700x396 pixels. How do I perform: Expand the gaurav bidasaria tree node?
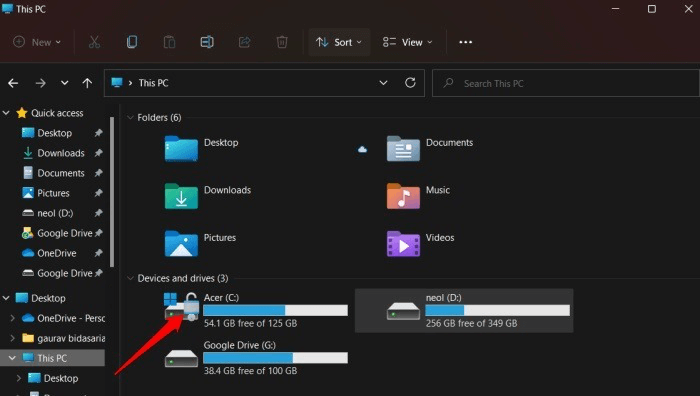click(x=12, y=338)
